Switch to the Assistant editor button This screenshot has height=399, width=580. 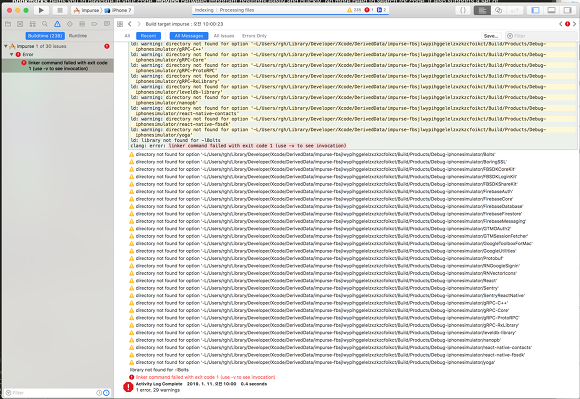499,10
